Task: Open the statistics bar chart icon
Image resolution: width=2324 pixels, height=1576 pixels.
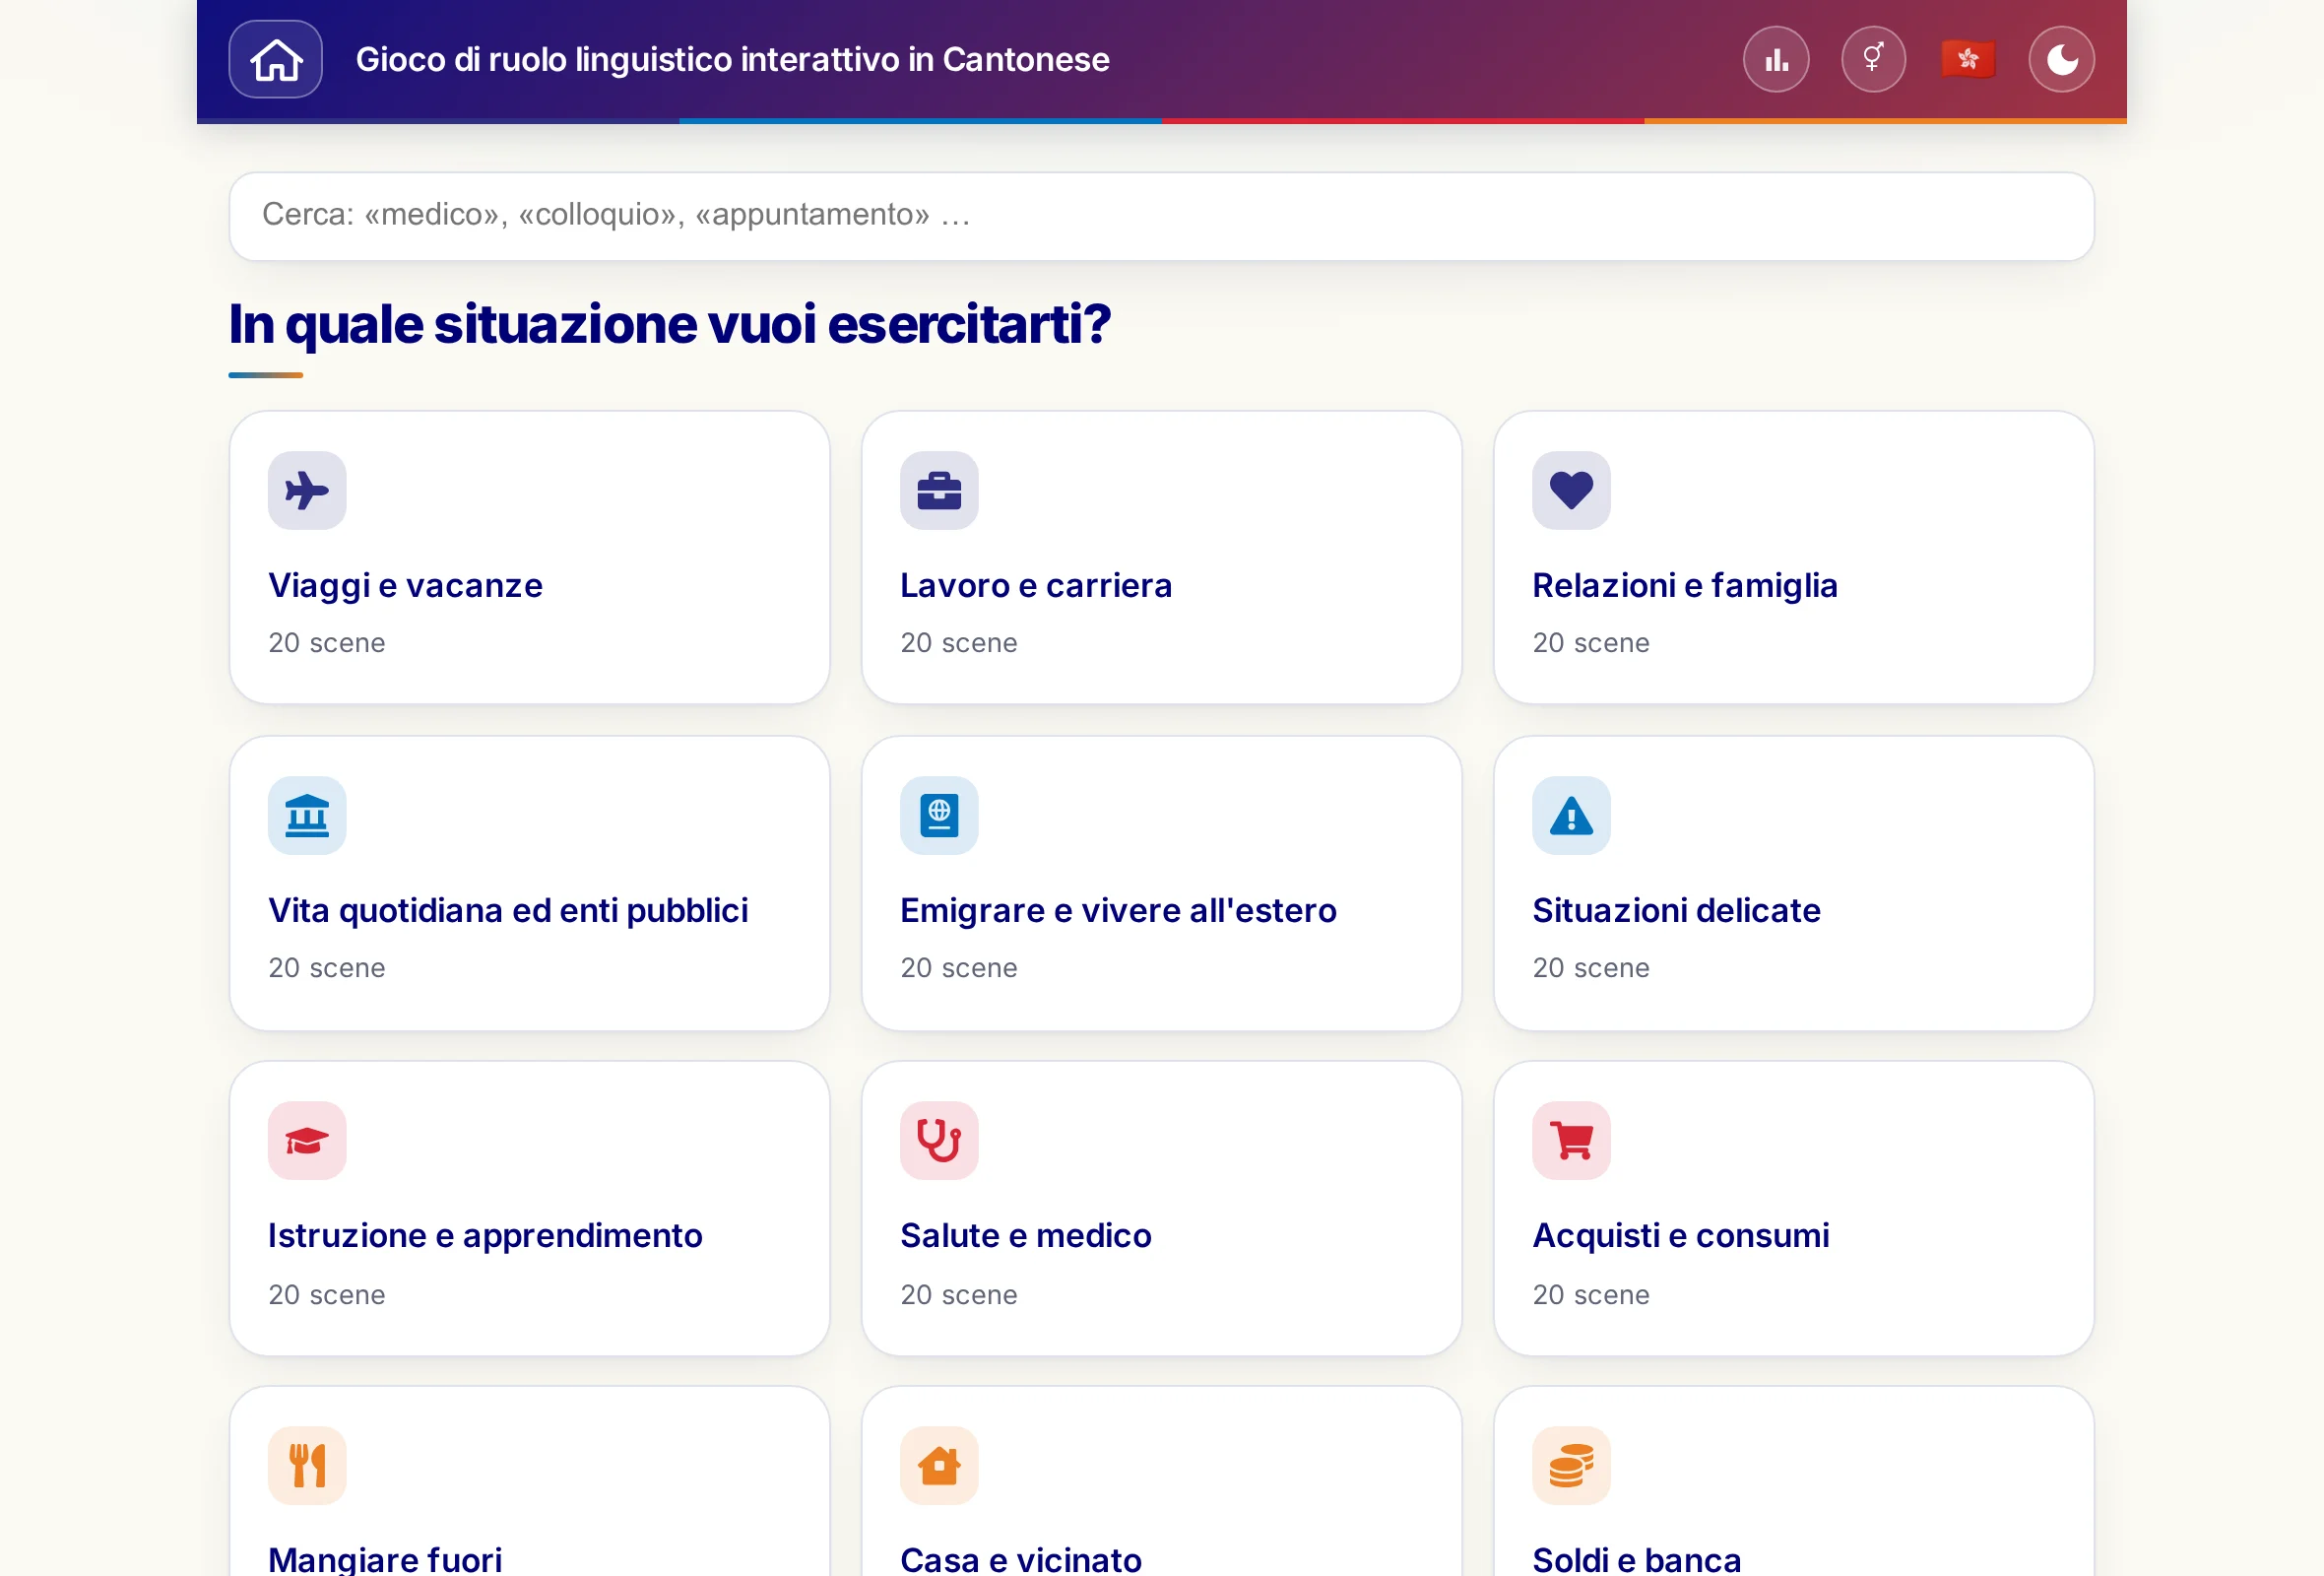Action: click(x=1776, y=59)
